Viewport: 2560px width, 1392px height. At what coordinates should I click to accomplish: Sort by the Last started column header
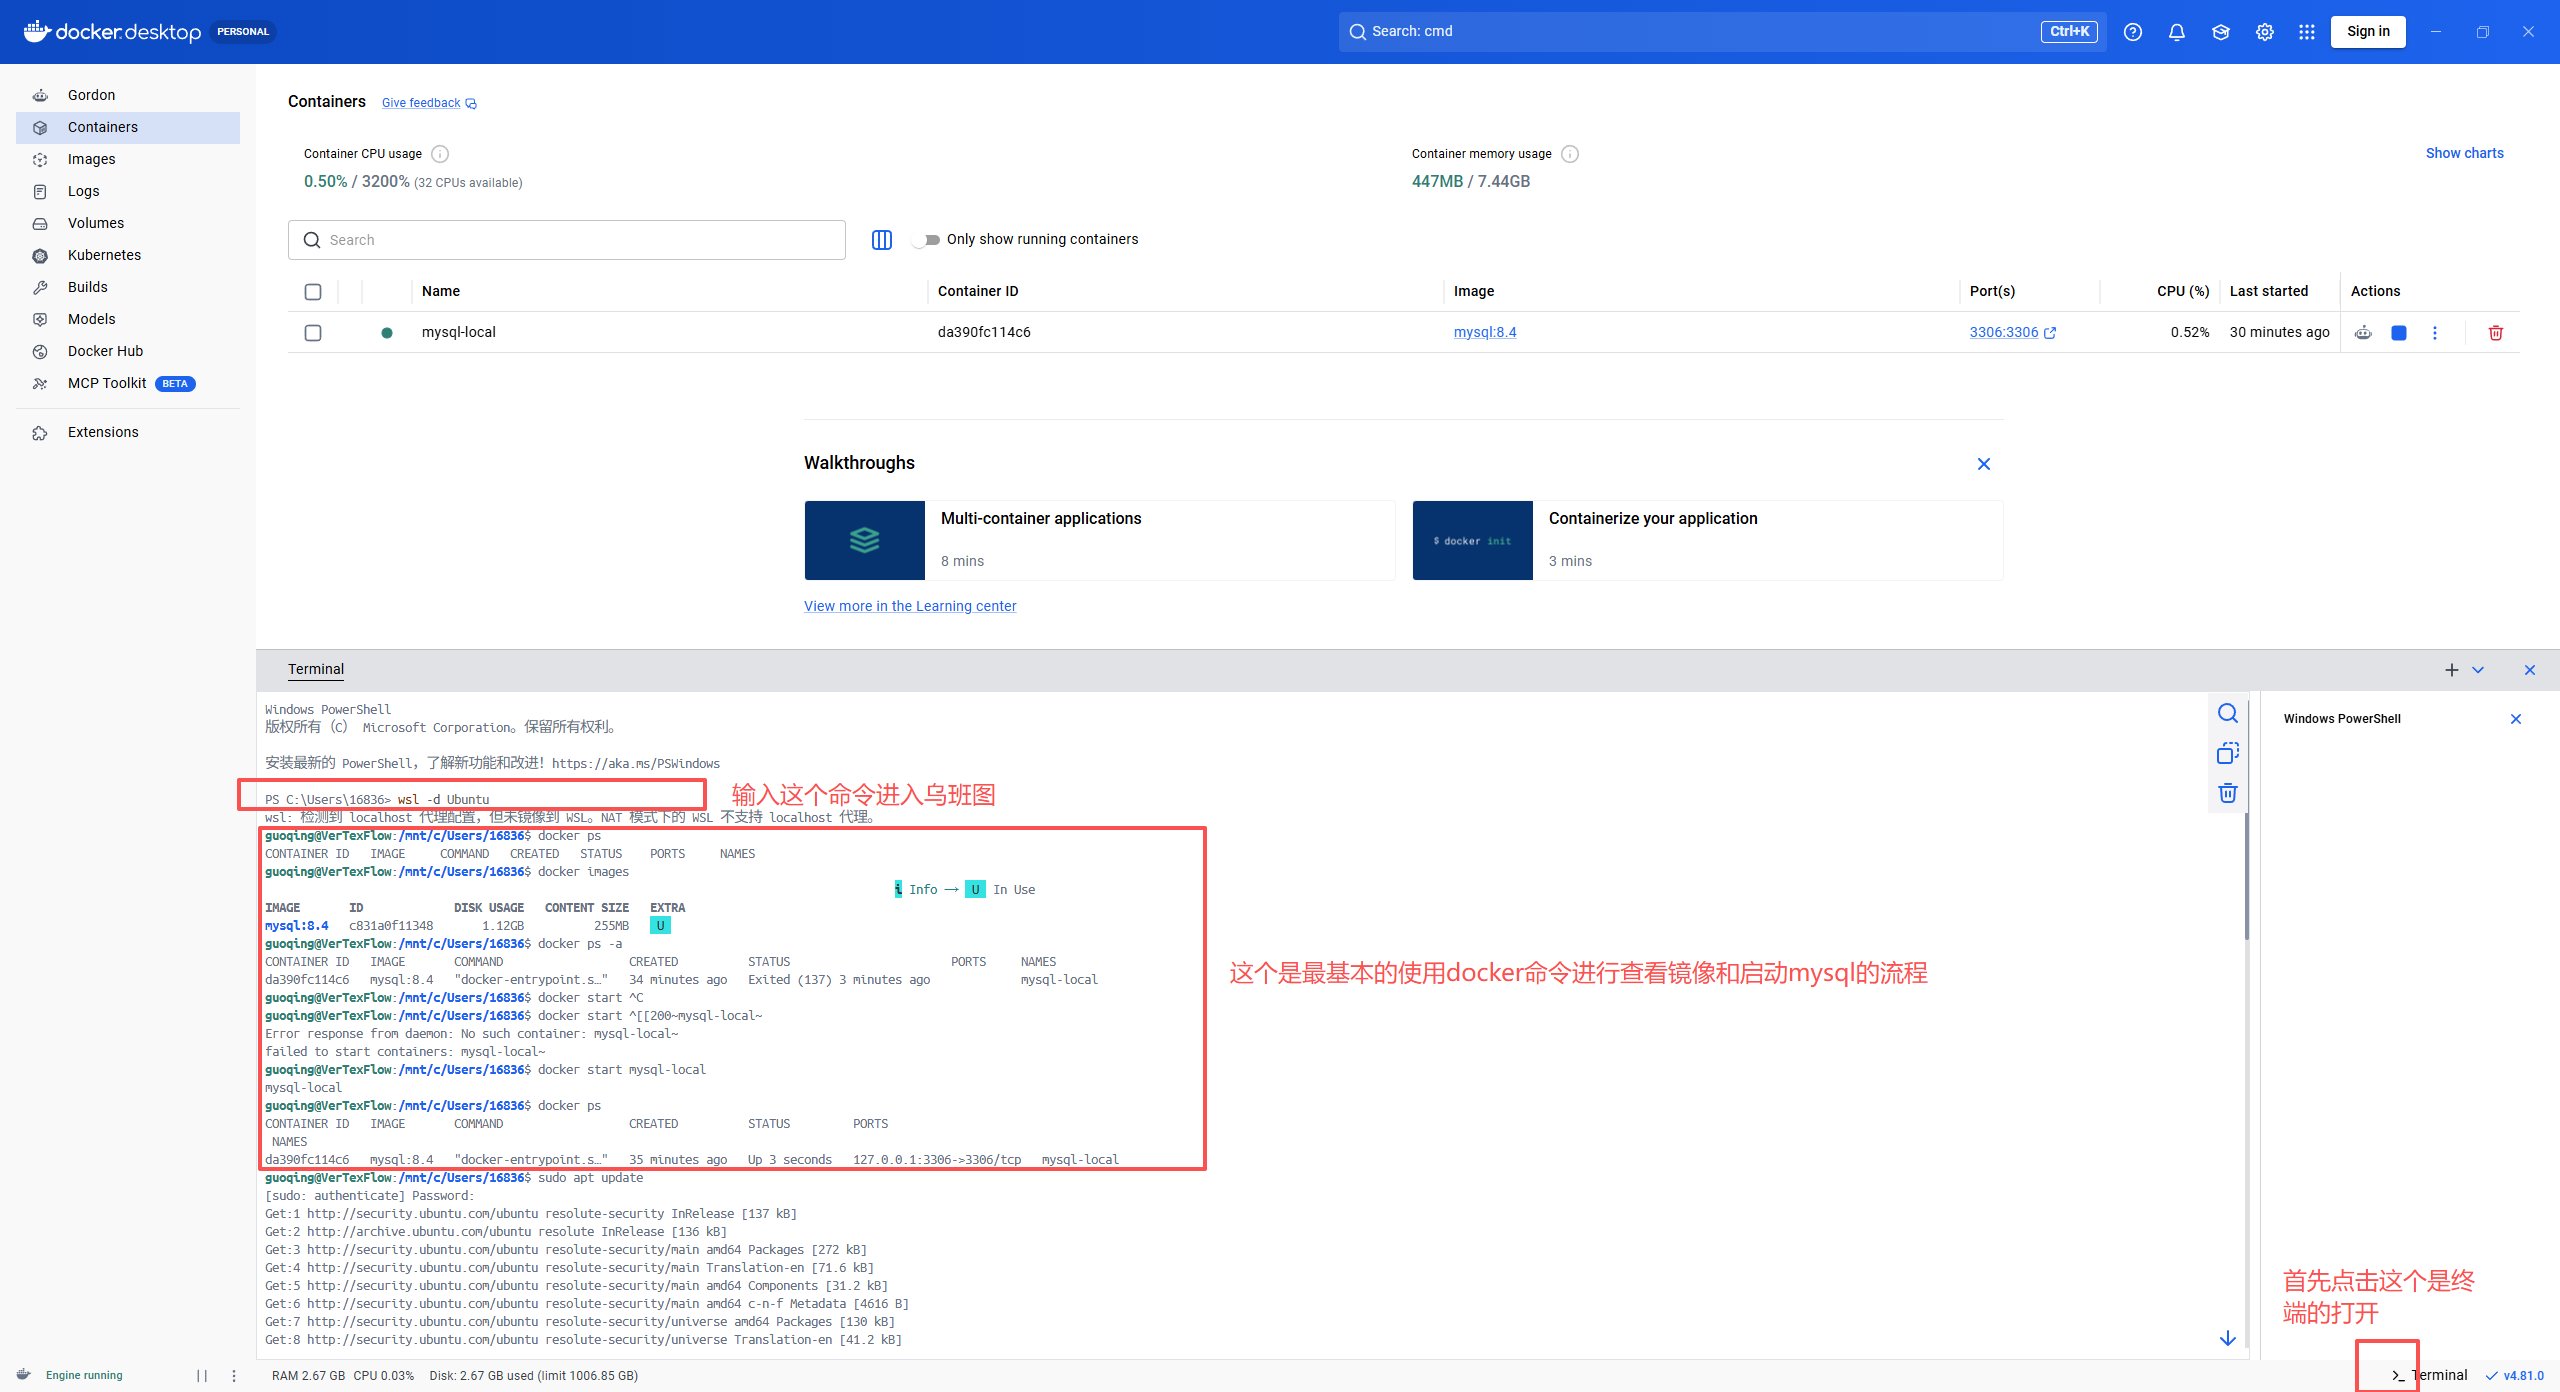click(x=2269, y=291)
